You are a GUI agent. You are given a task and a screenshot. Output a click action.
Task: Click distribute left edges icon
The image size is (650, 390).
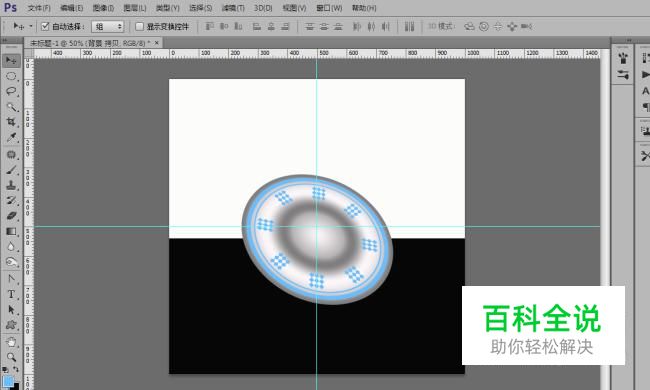pyautogui.click(x=357, y=27)
